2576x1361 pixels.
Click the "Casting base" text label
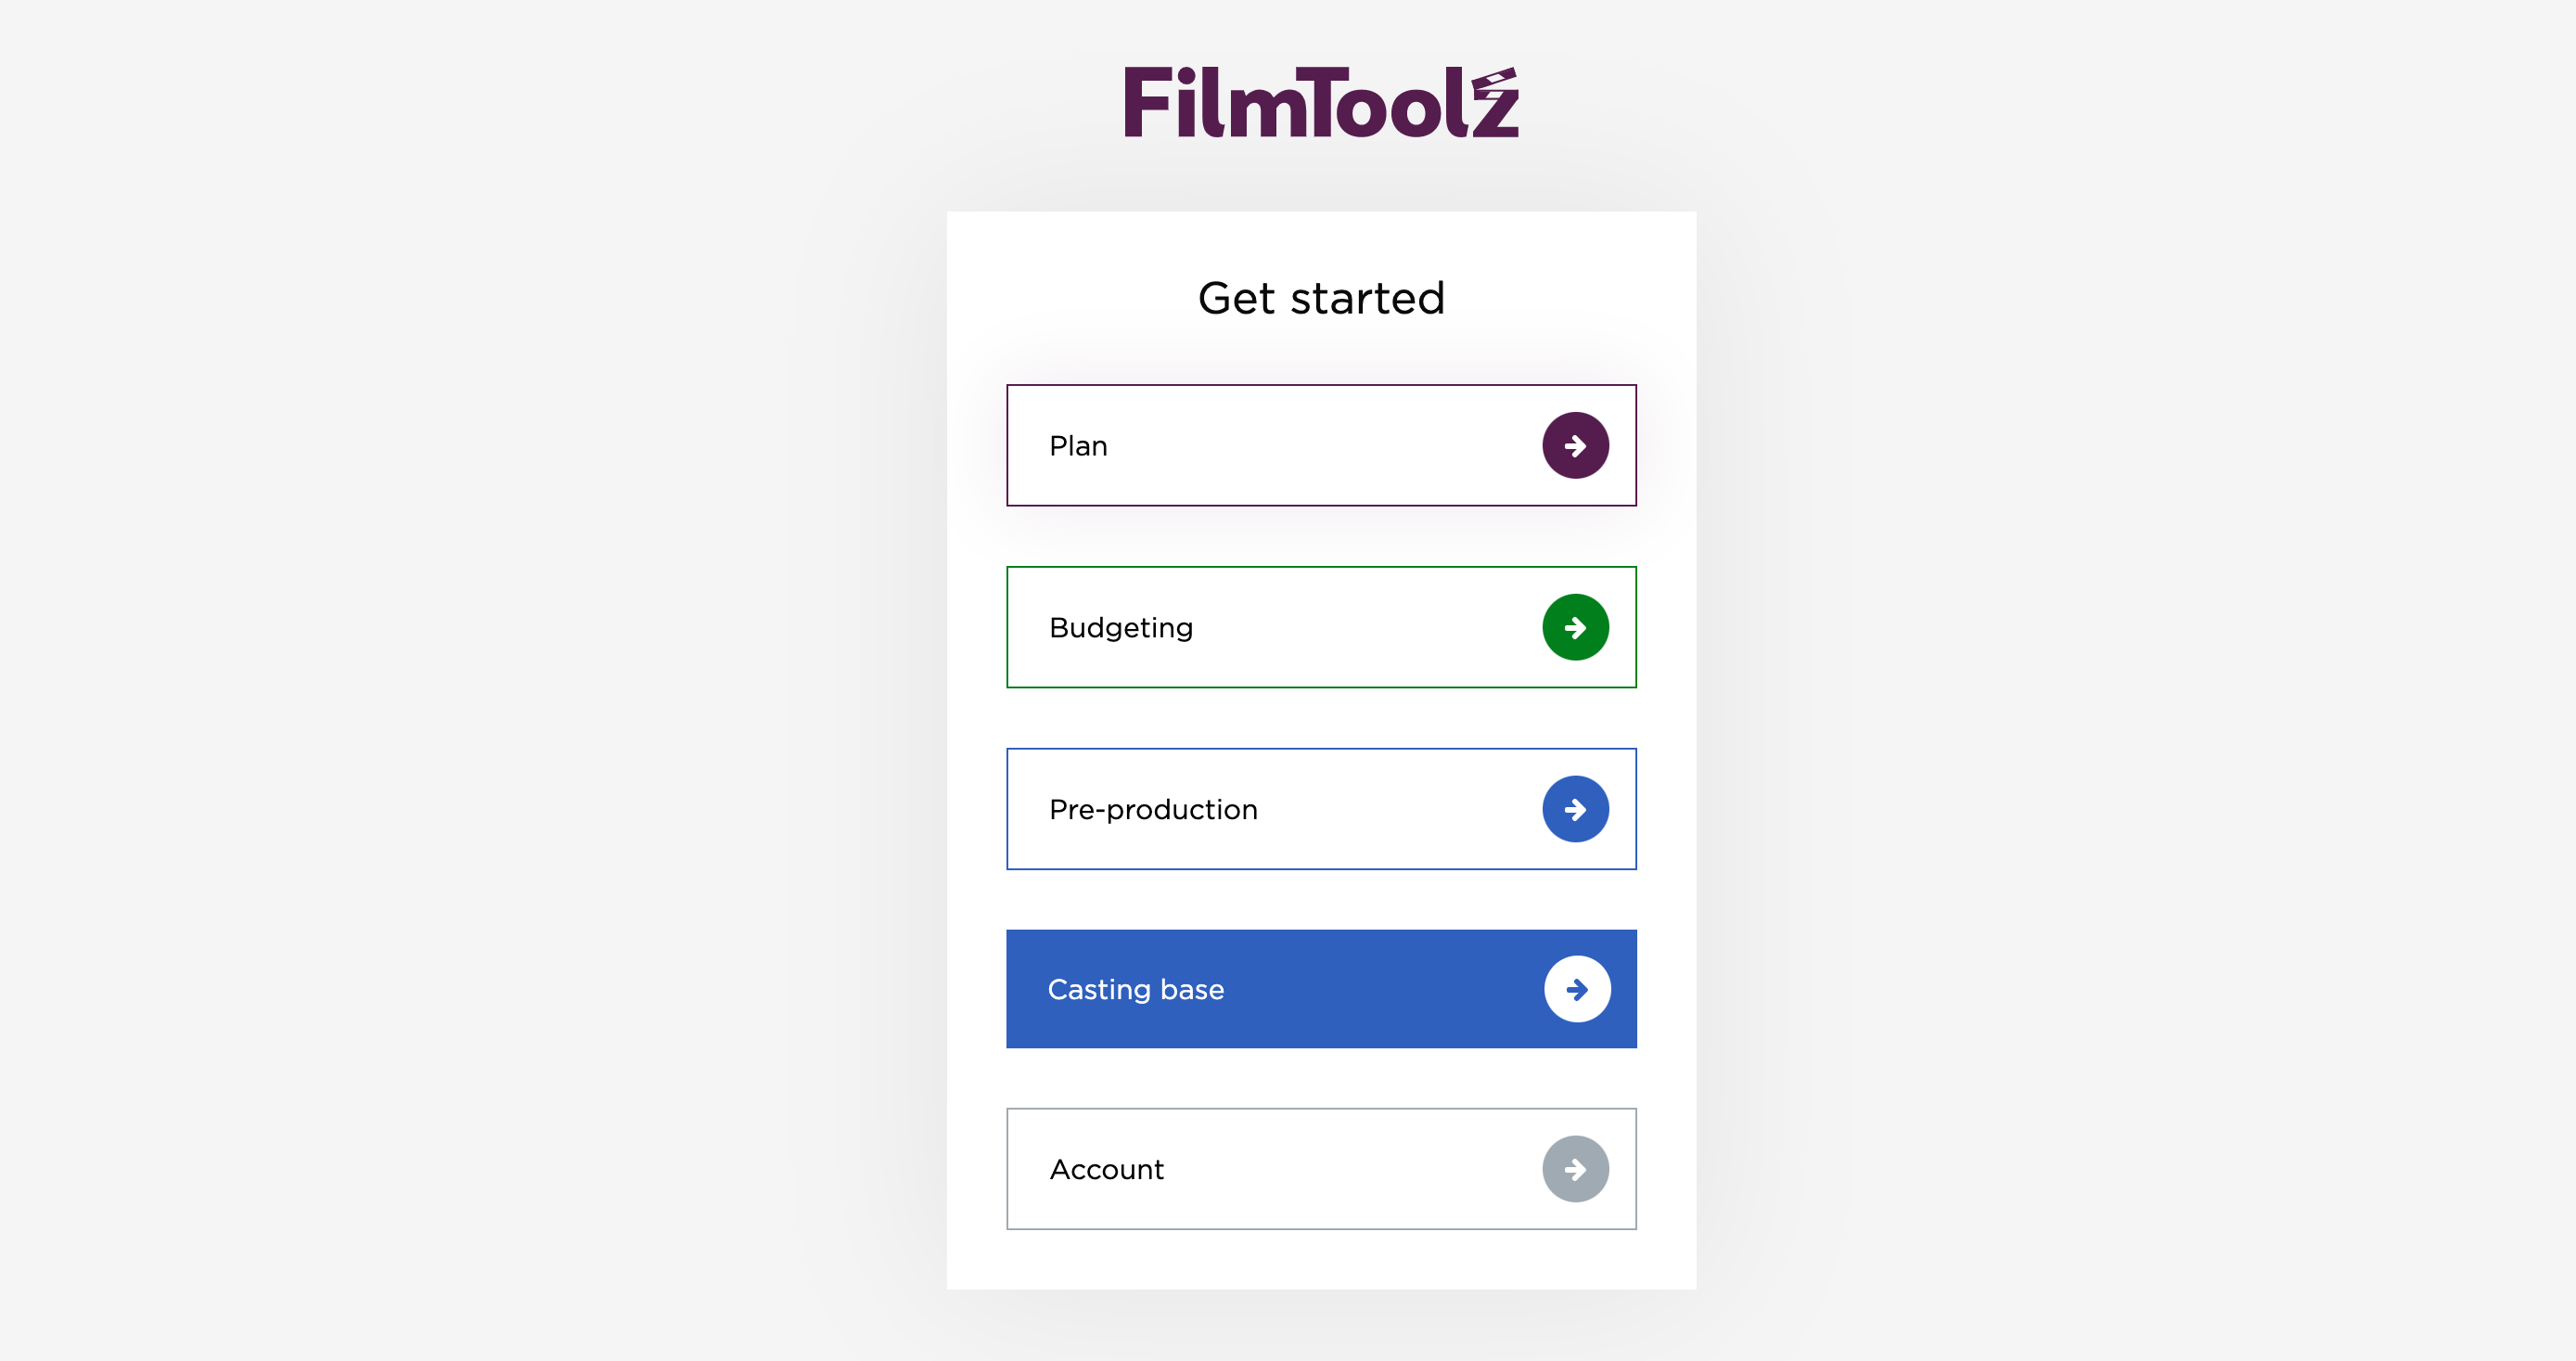tap(1135, 990)
